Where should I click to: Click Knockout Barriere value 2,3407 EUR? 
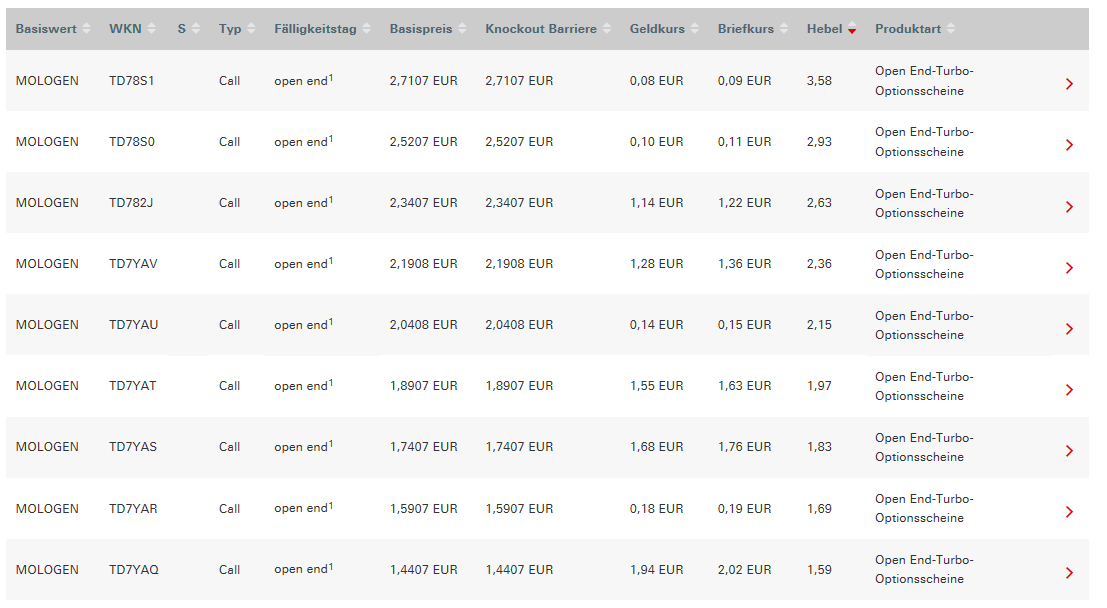[x=519, y=203]
